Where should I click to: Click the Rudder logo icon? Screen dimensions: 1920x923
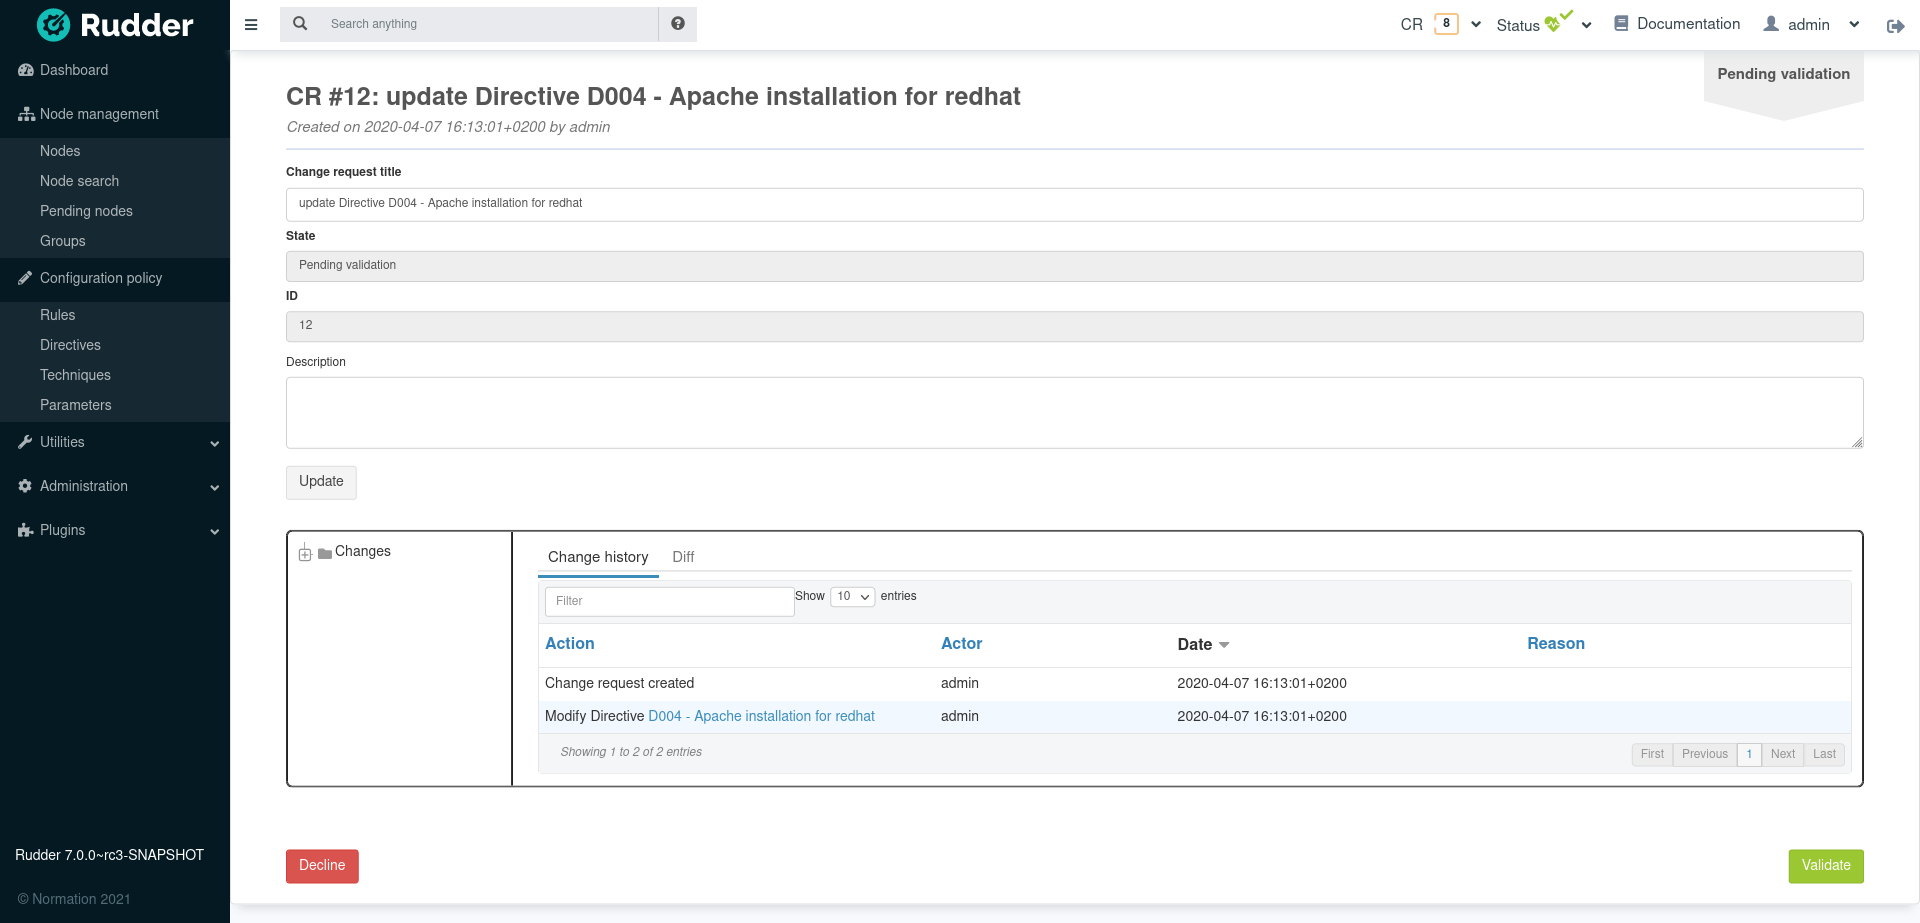coord(54,25)
